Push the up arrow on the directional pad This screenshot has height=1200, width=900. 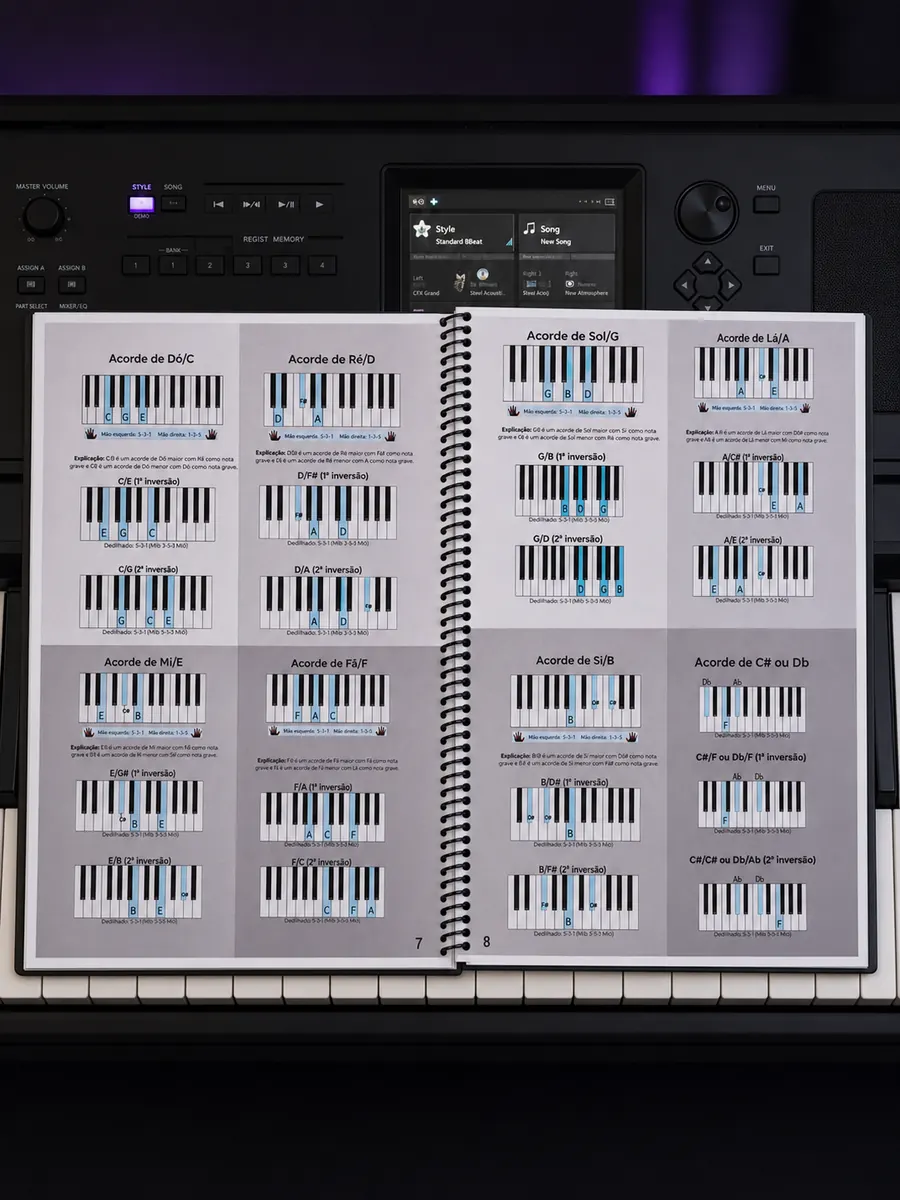point(707,262)
